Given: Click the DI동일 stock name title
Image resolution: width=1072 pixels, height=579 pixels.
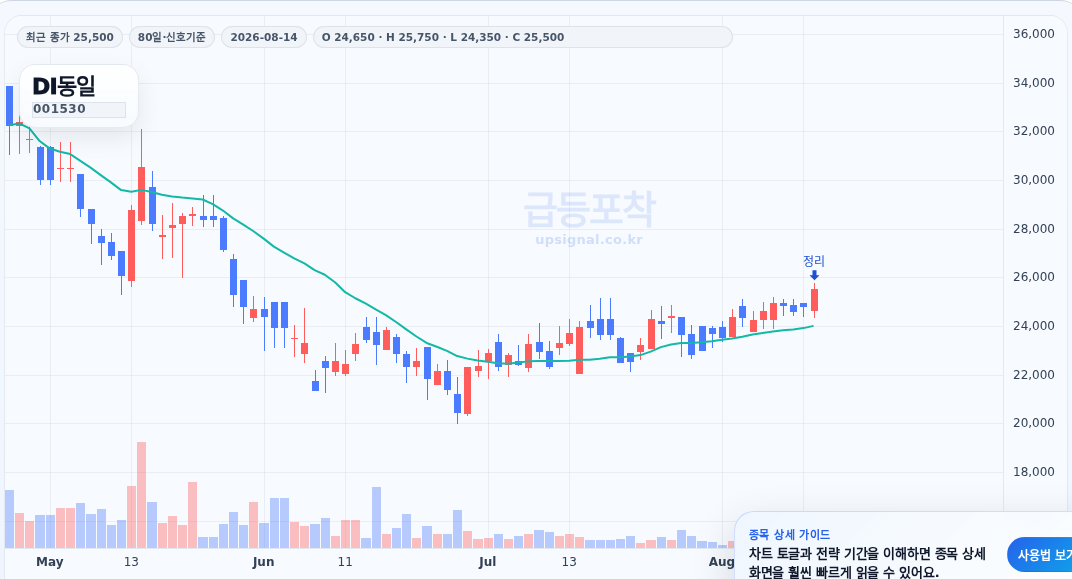Looking at the screenshot, I should point(64,86).
